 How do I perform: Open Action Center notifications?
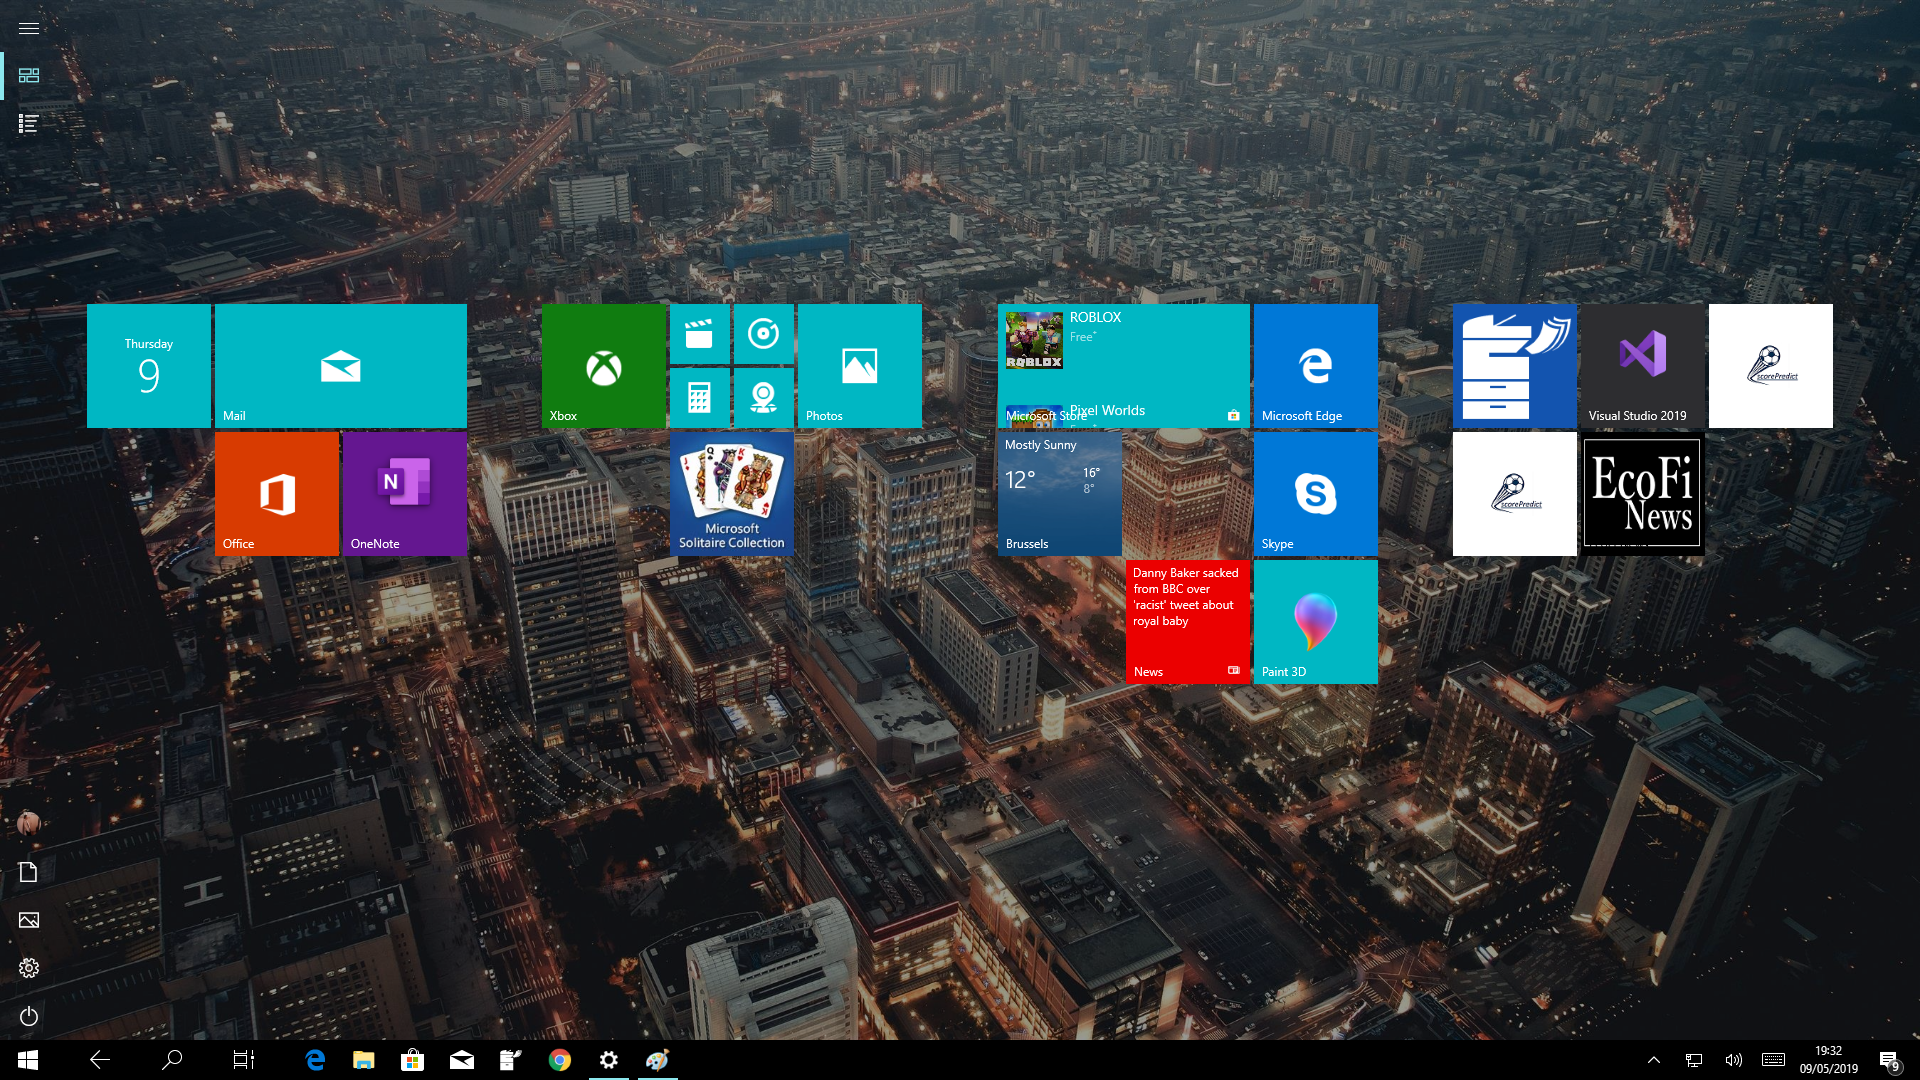(x=1889, y=1060)
